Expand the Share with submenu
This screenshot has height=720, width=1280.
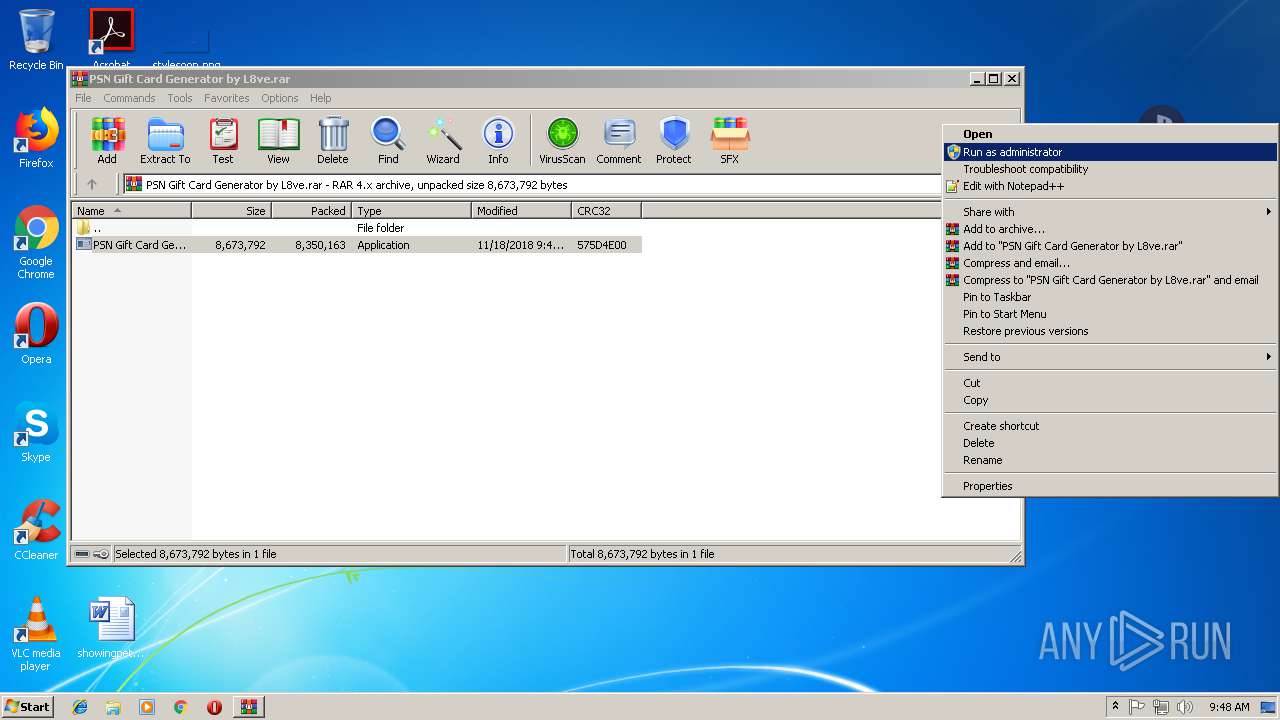click(x=1110, y=212)
